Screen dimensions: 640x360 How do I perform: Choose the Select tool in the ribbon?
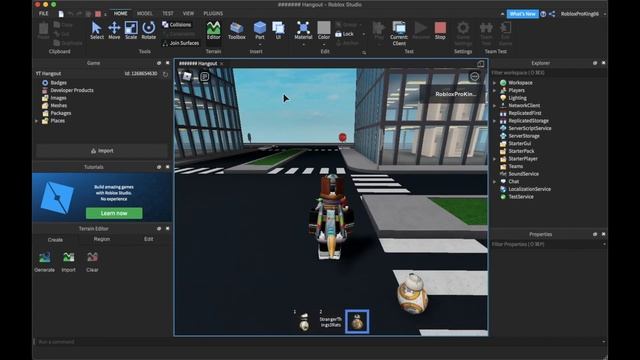pos(97,31)
